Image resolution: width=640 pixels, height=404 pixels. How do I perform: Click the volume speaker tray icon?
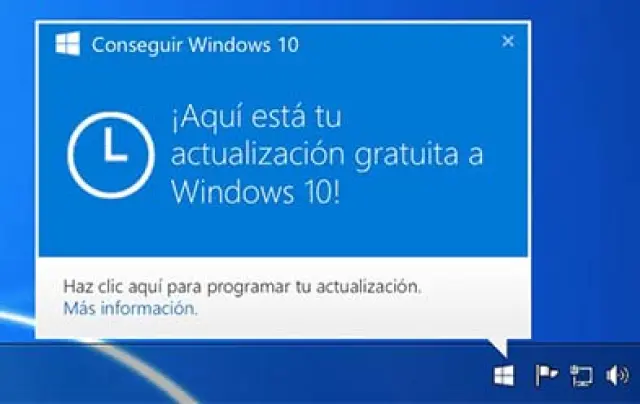click(x=617, y=375)
